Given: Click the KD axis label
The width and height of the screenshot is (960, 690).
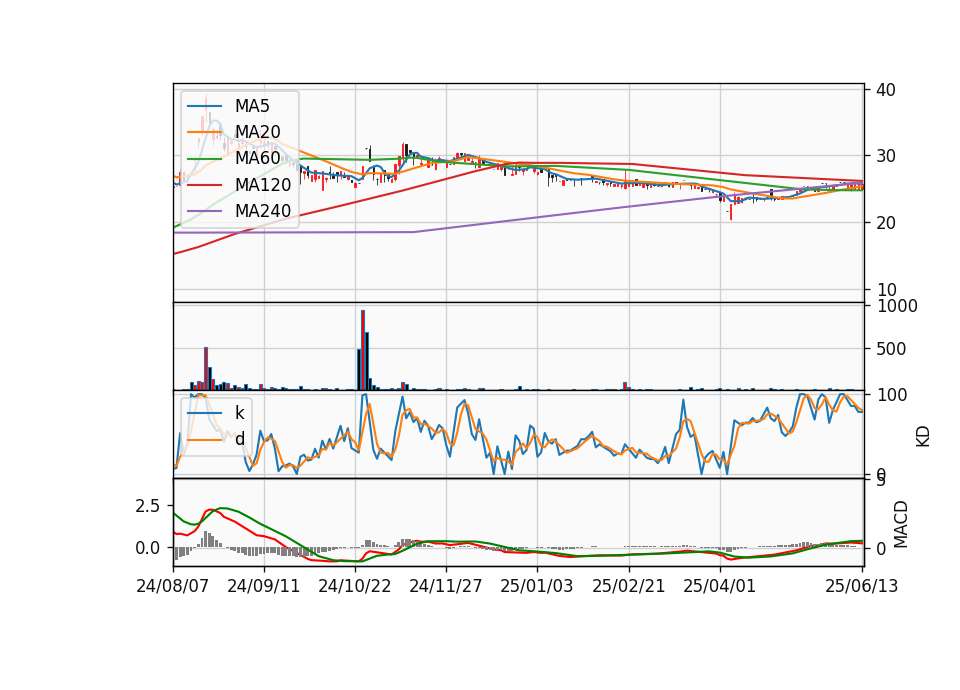Looking at the screenshot, I should coord(923,436).
